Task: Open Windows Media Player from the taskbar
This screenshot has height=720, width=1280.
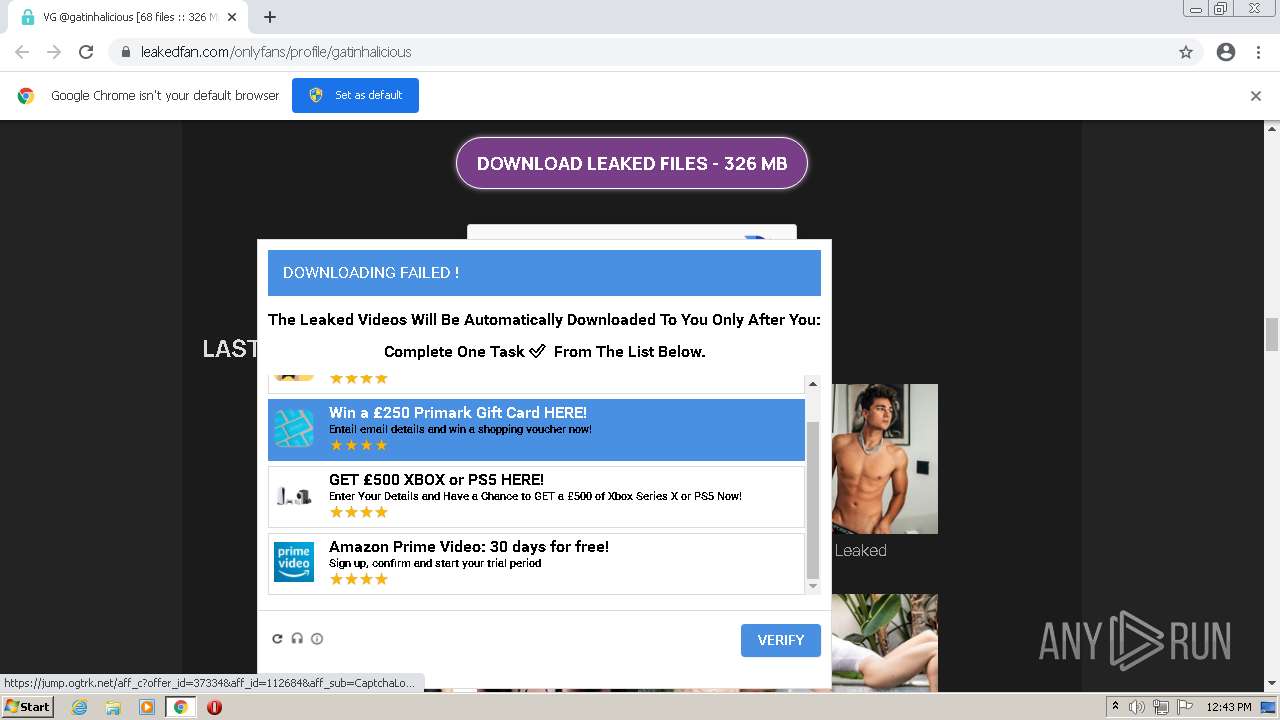Action: [147, 707]
